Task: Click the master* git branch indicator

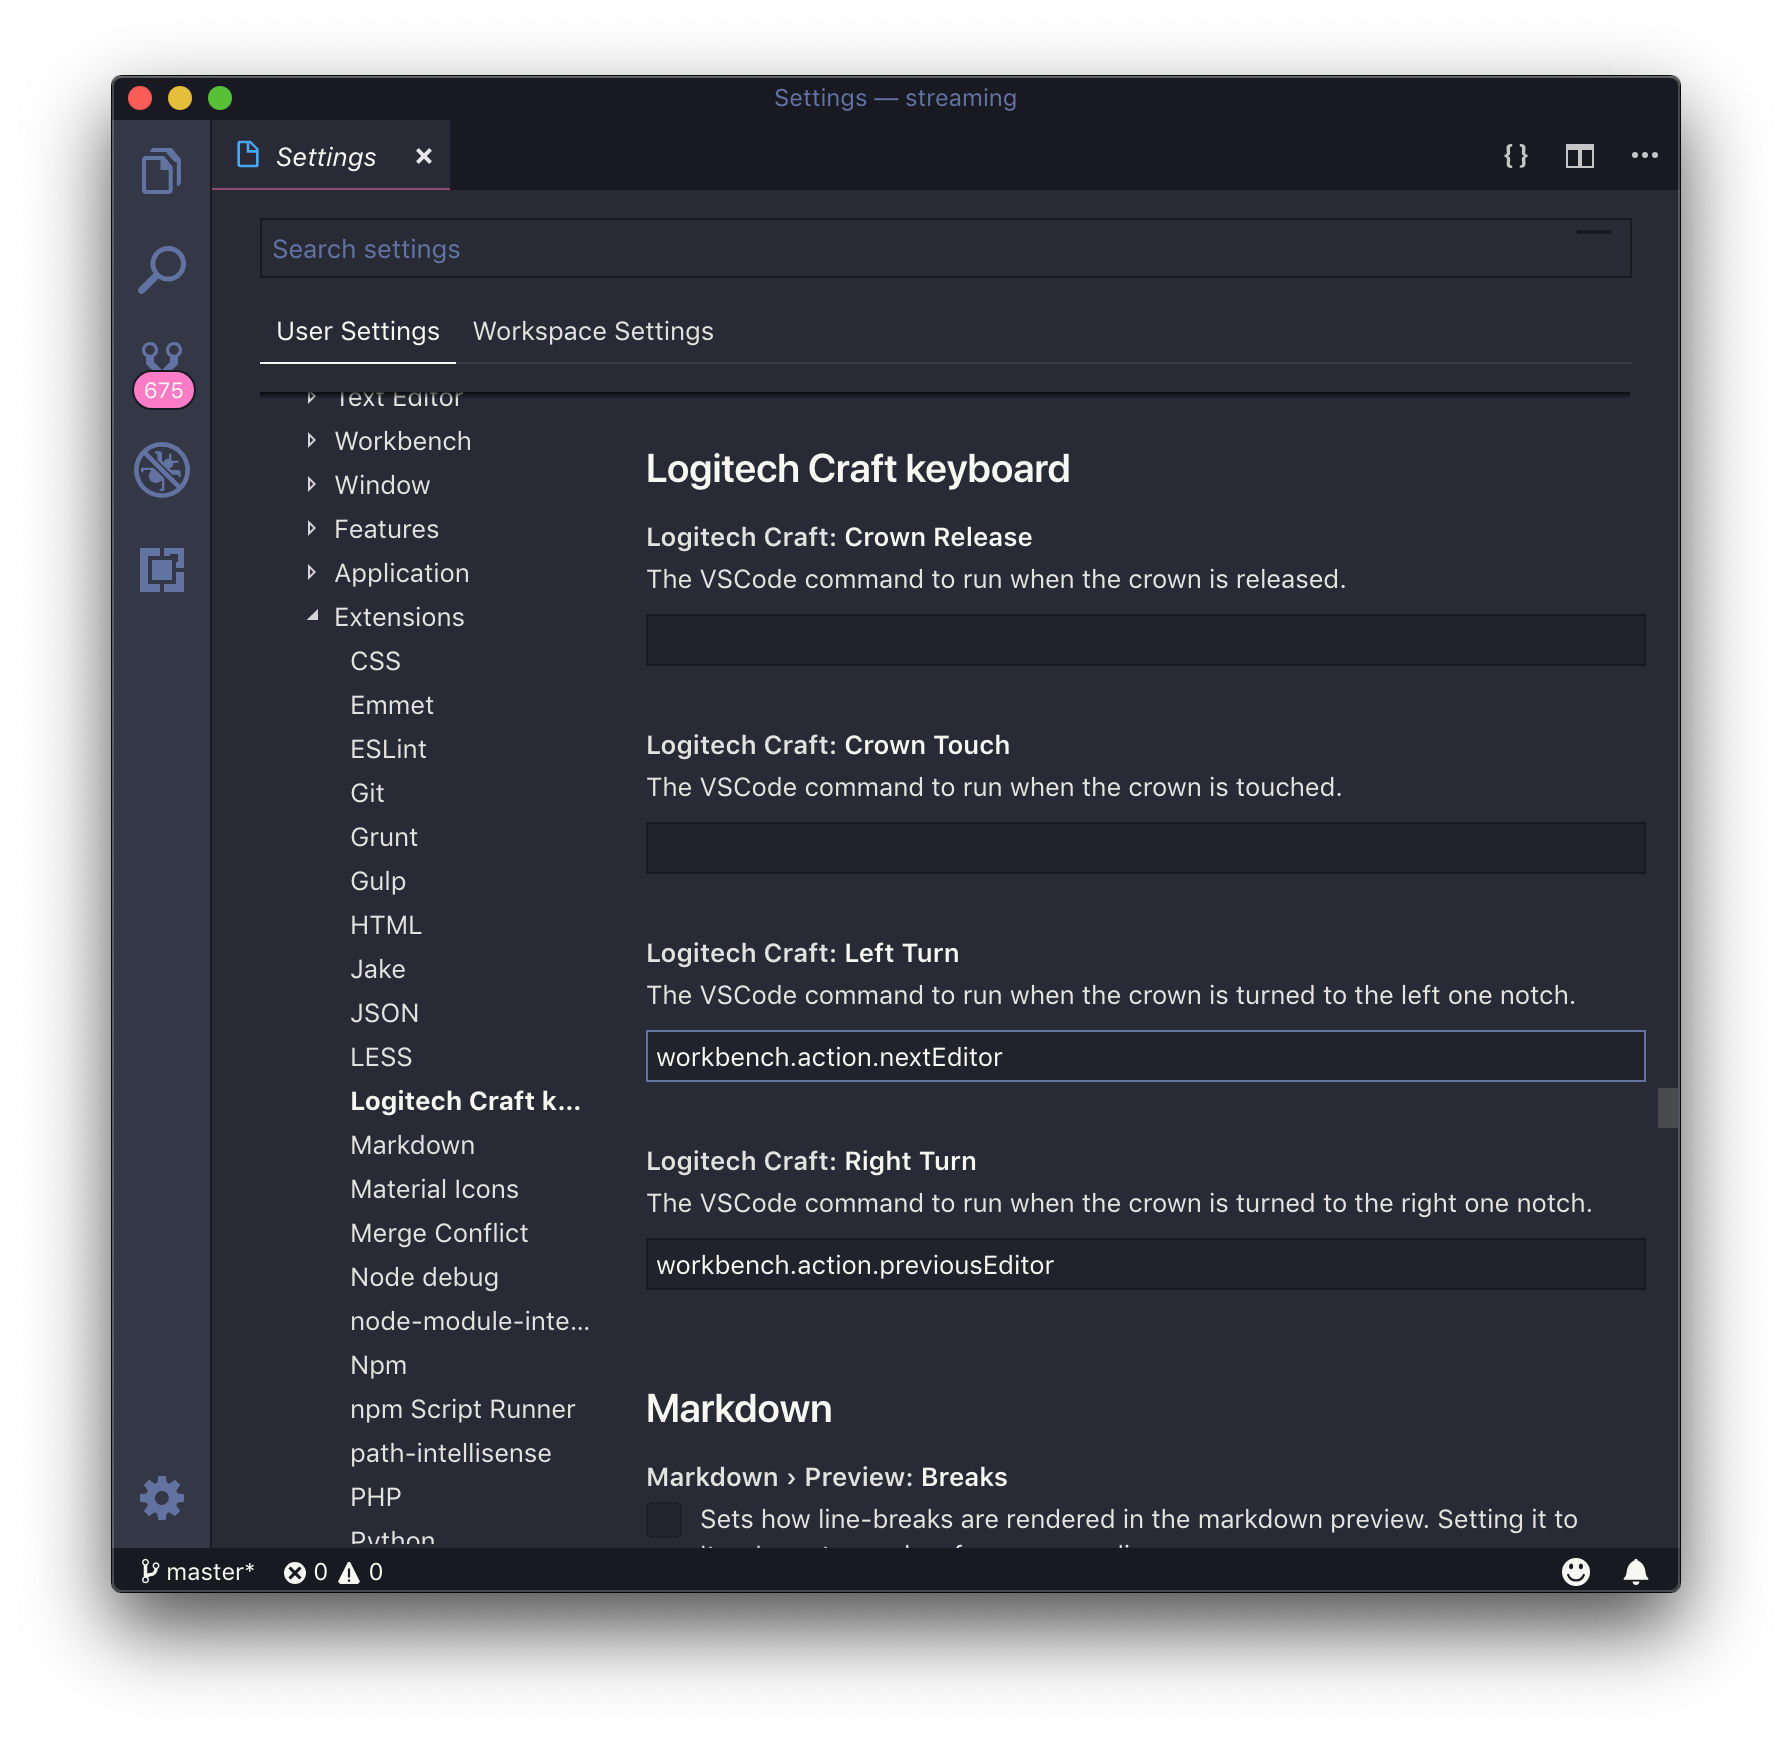Action: click(198, 1572)
